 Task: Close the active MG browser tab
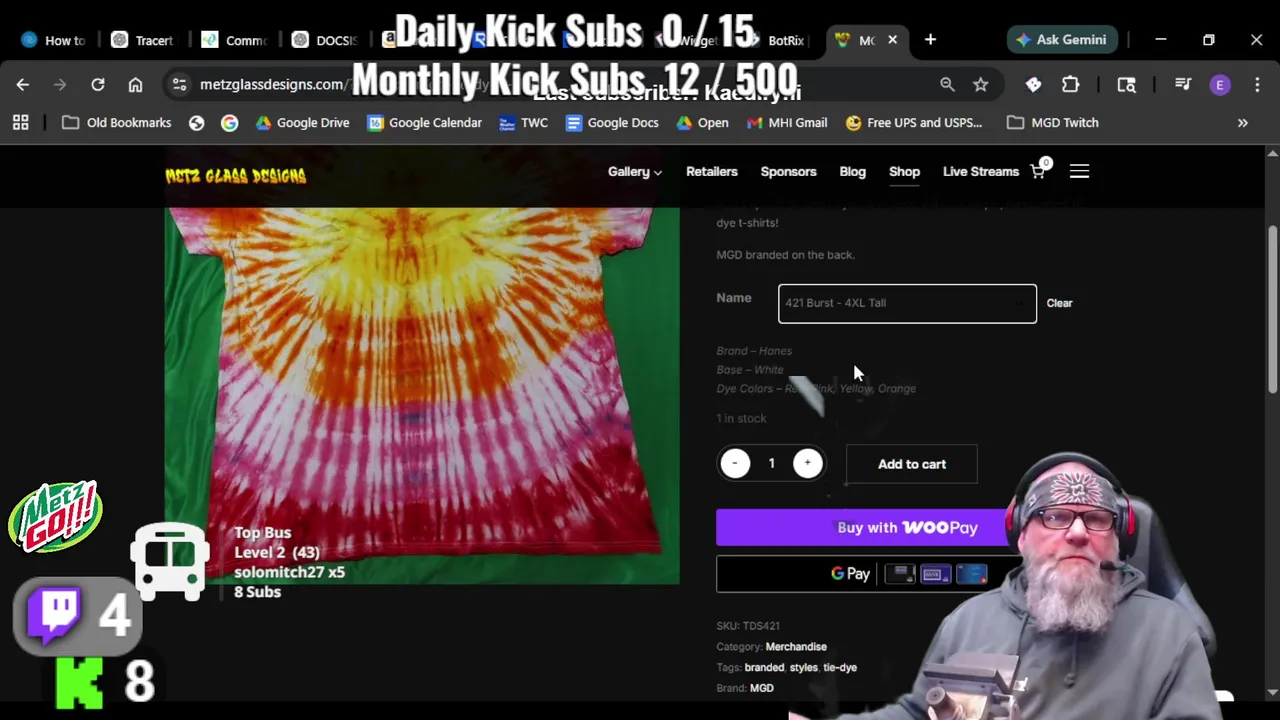click(892, 40)
